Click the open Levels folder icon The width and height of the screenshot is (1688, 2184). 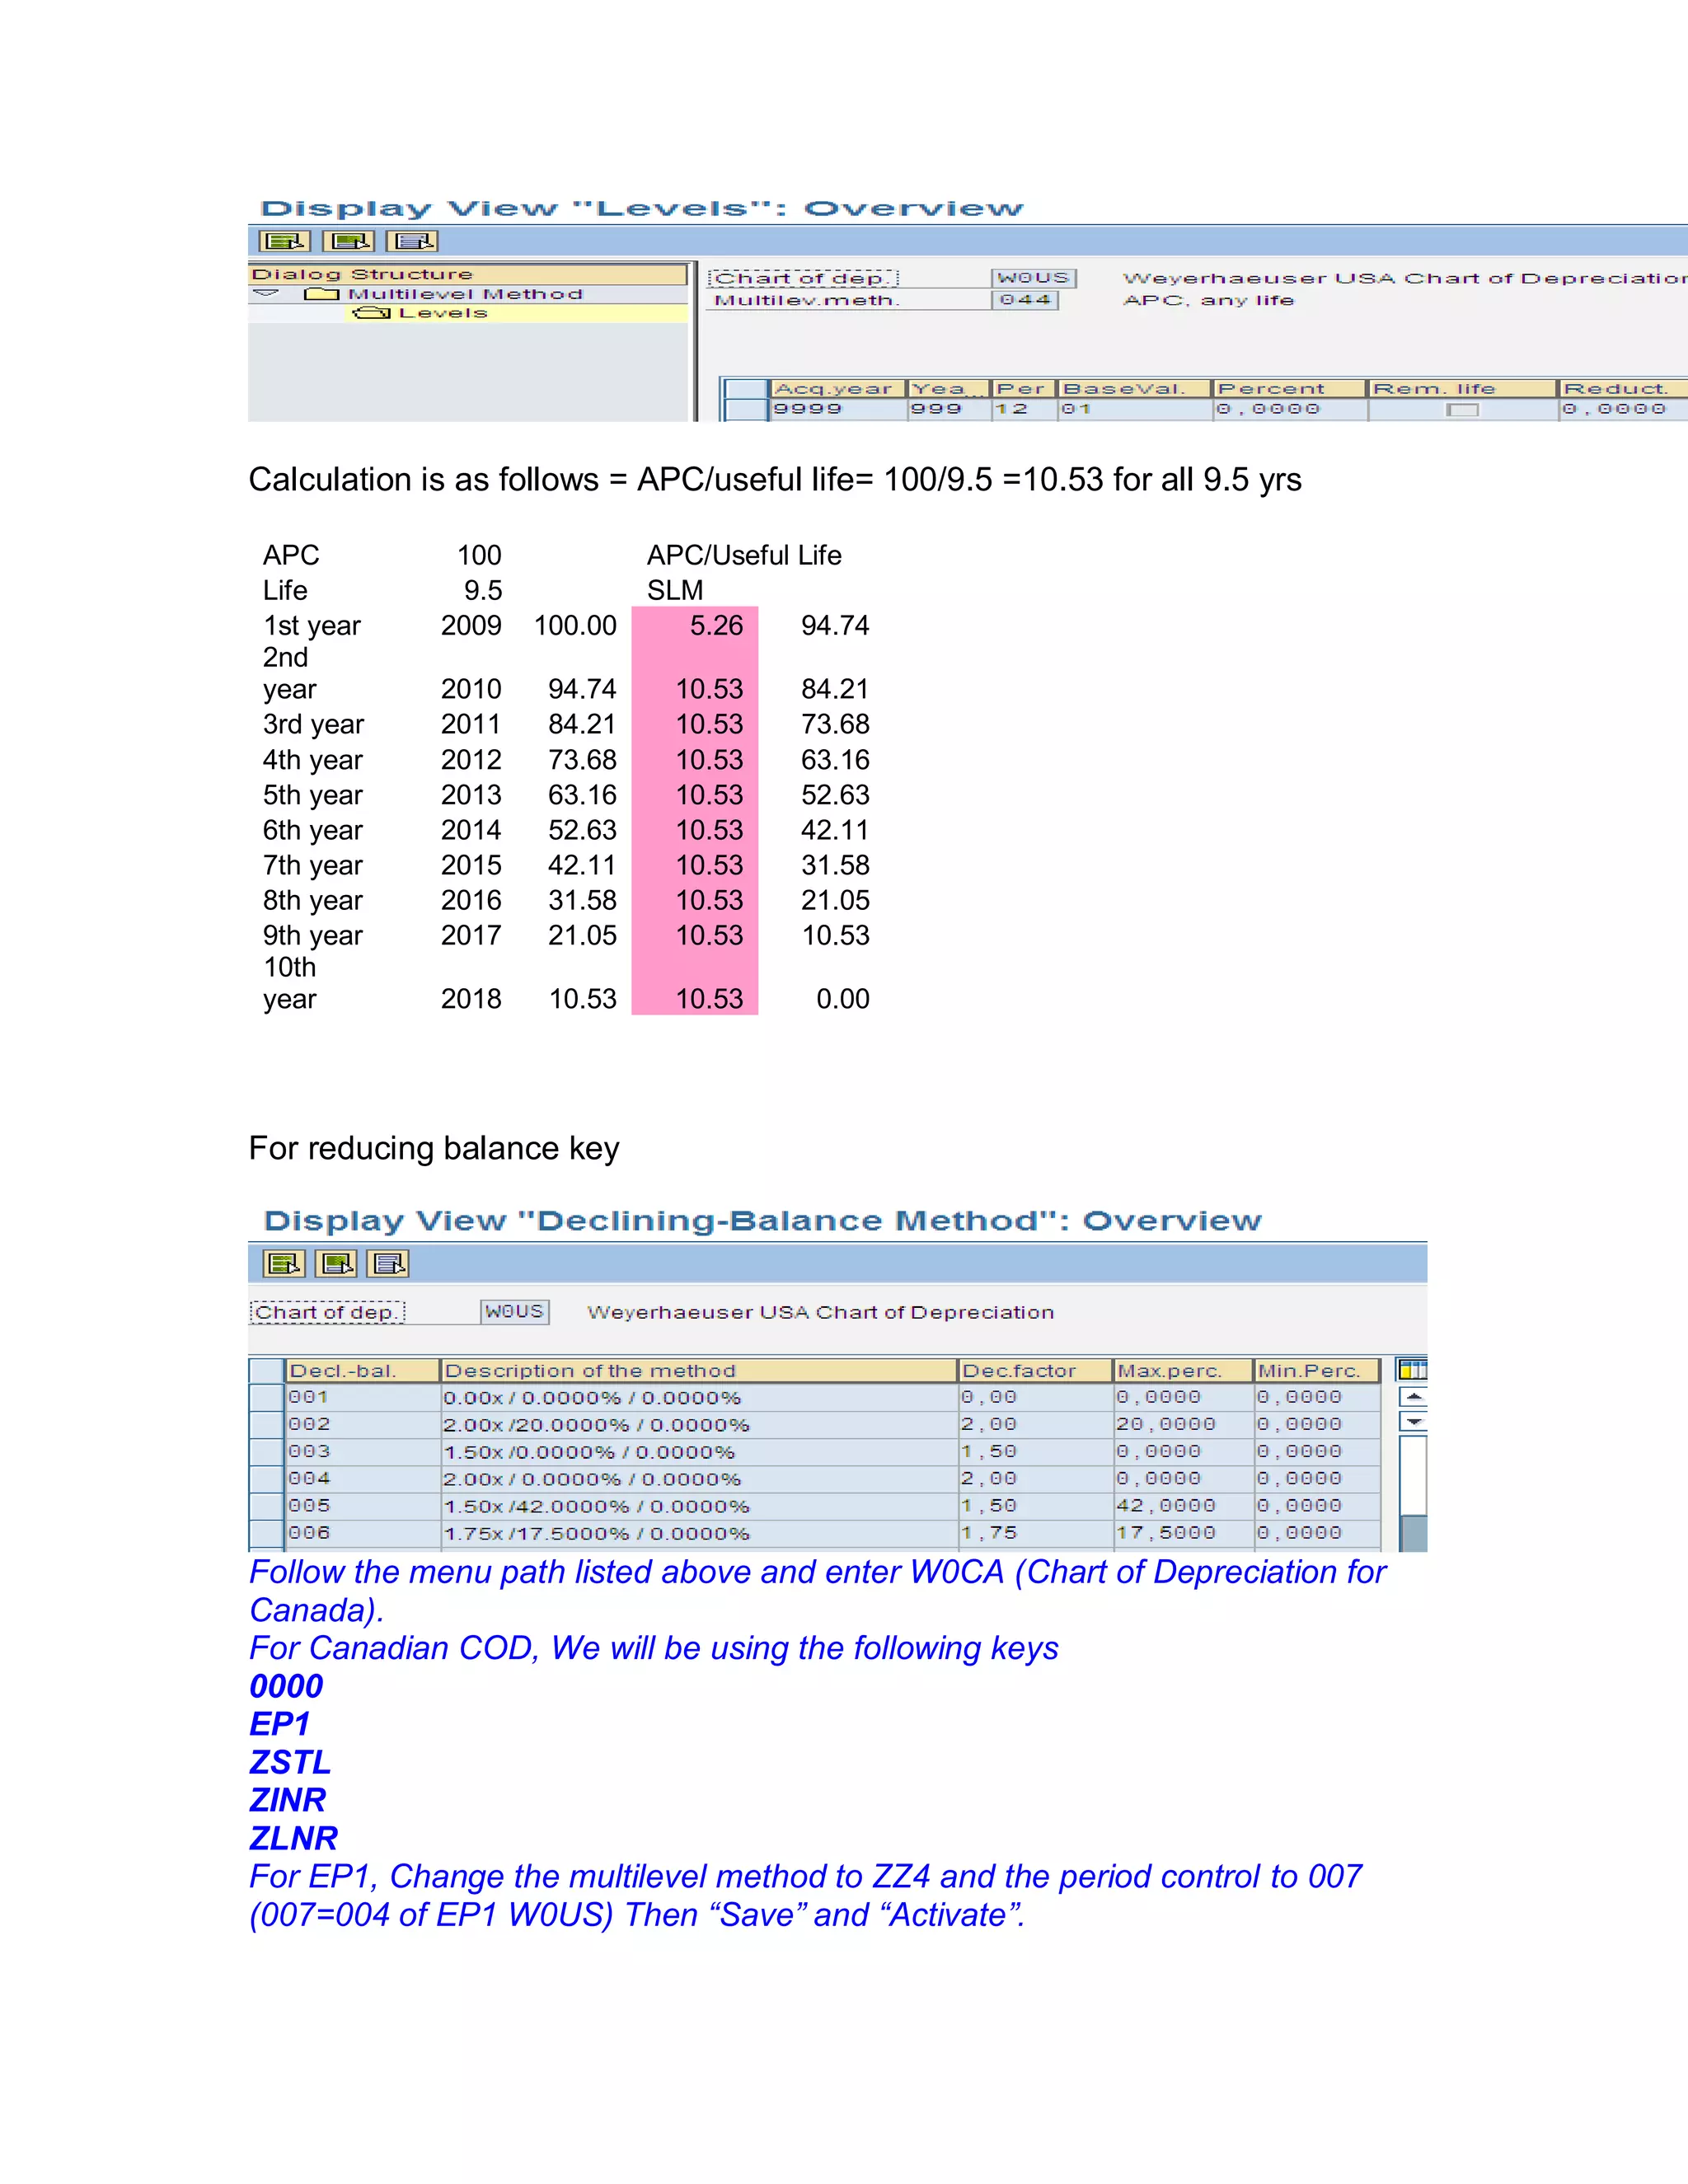[372, 313]
